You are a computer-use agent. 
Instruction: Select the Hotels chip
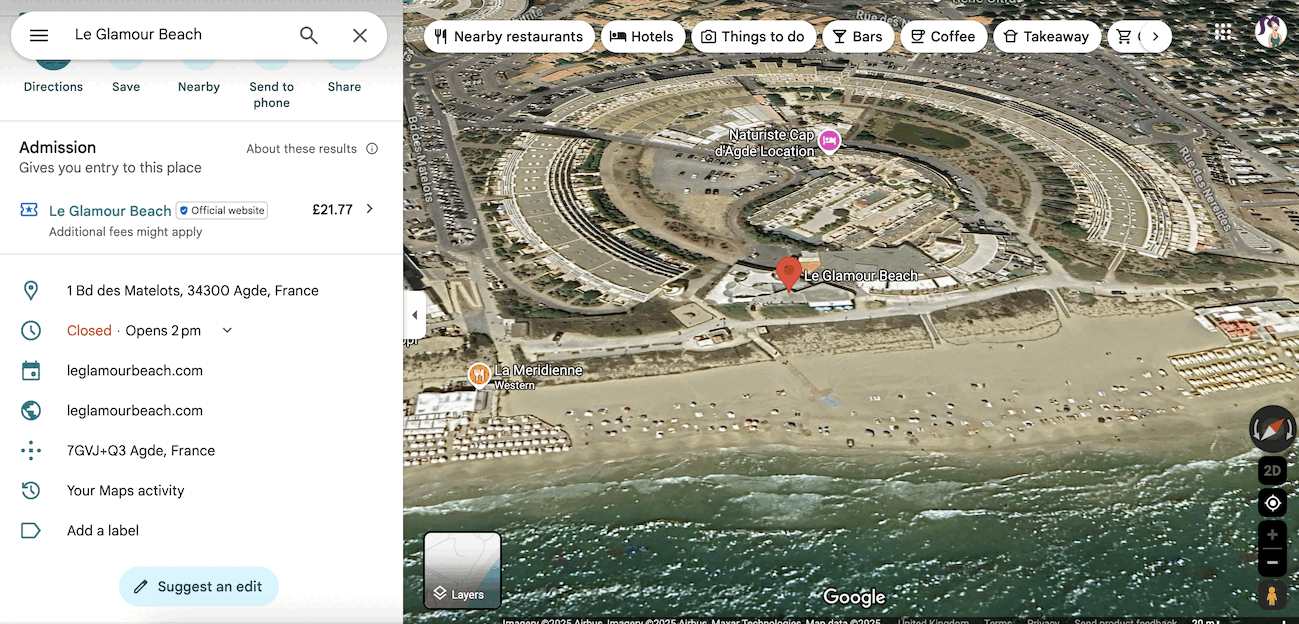click(642, 37)
